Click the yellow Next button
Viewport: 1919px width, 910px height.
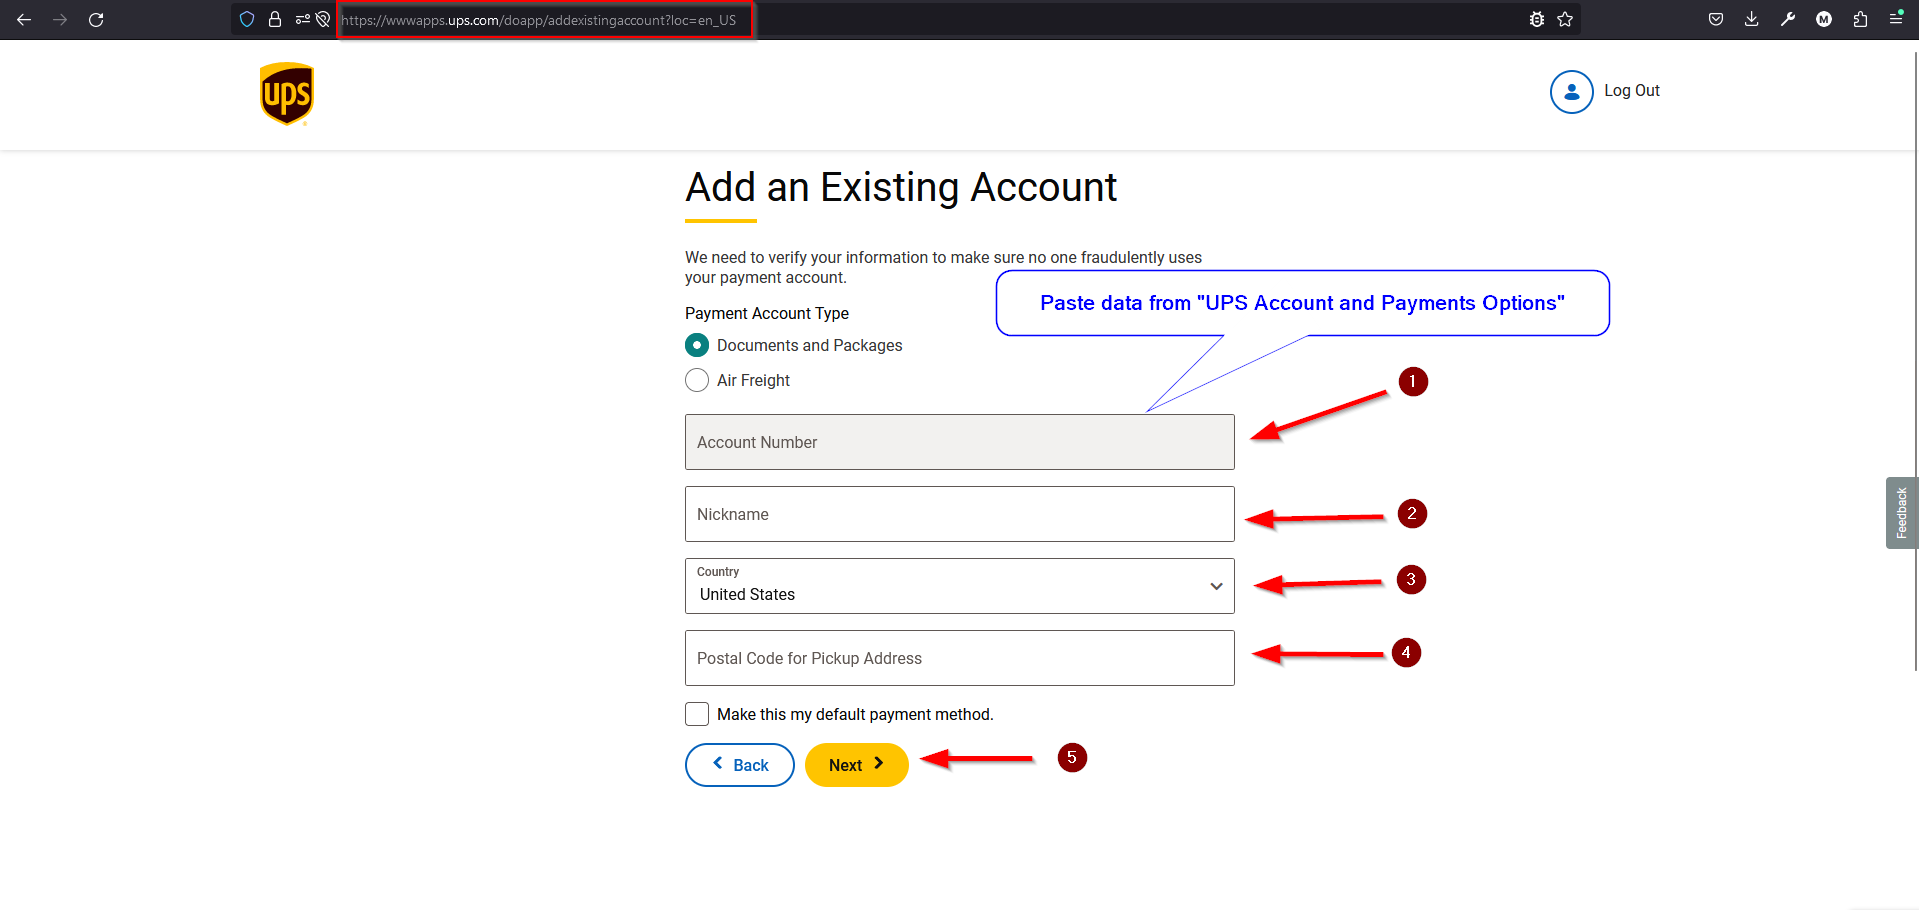pos(857,765)
